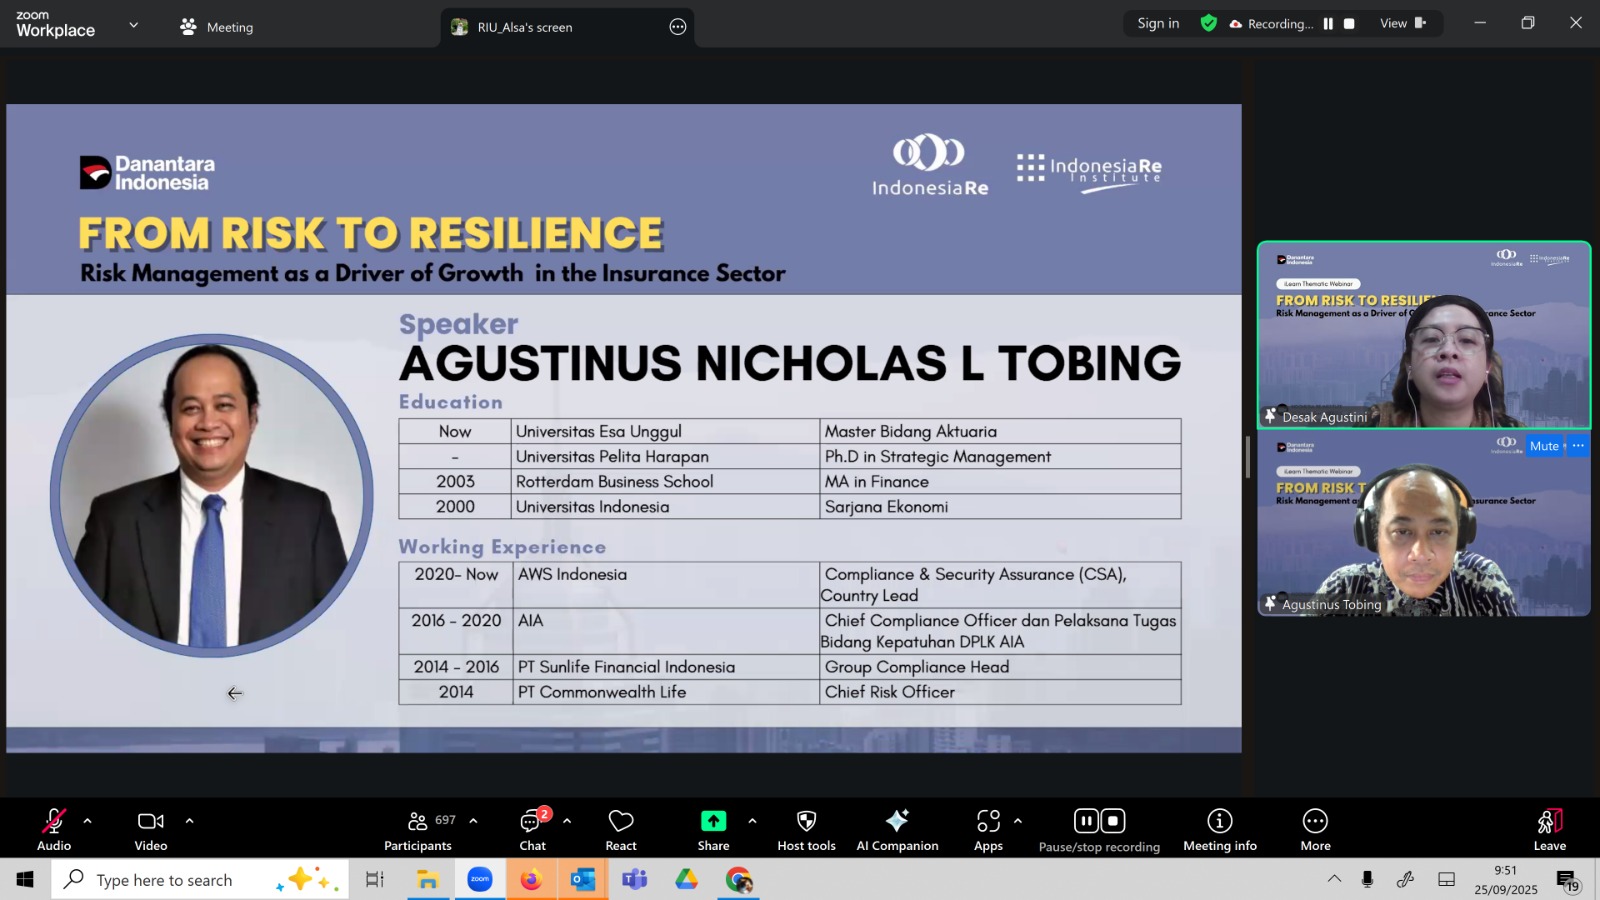Image resolution: width=1600 pixels, height=900 pixels.
Task: Toggle camera with the Video button
Action: tap(151, 829)
